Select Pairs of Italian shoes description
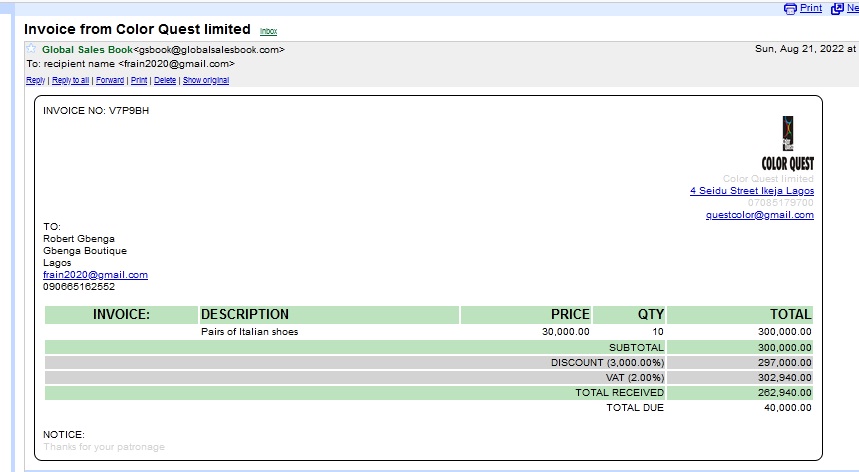Viewport: 859px width, 472px height. pos(250,332)
